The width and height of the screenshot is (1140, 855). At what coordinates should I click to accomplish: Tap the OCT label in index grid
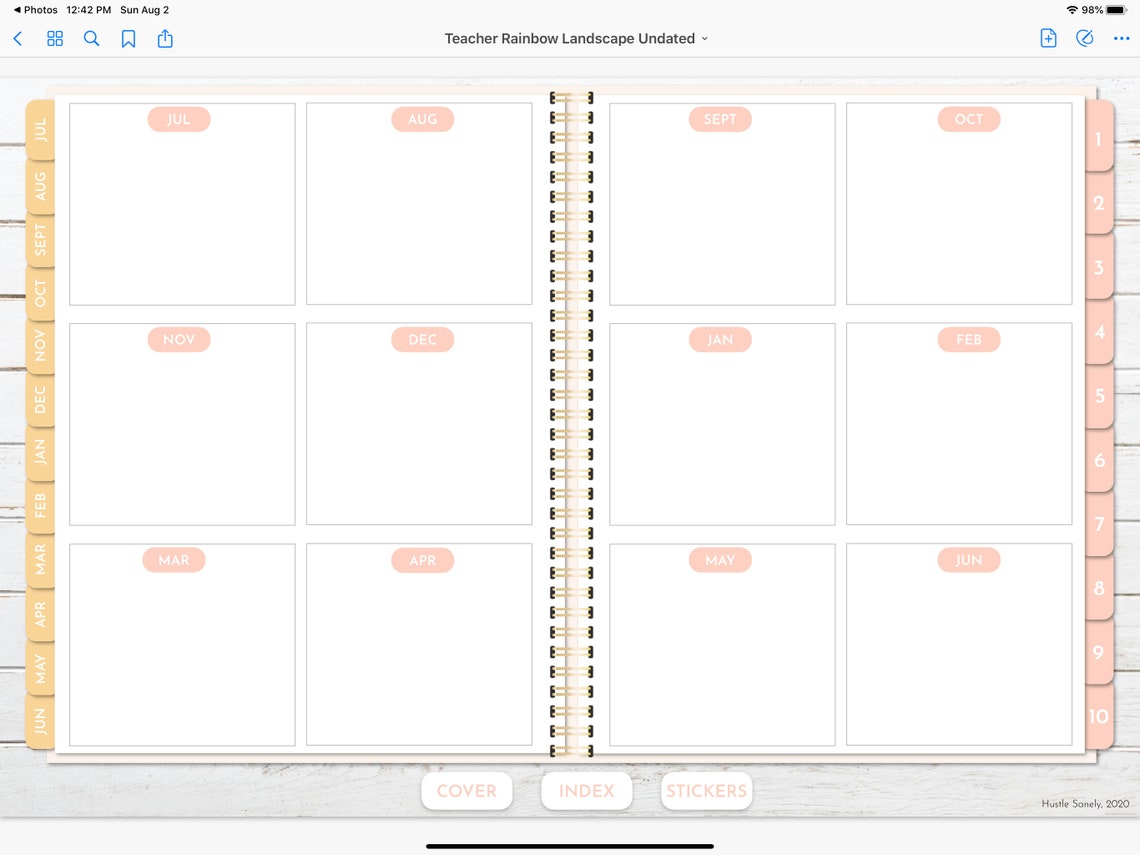[x=968, y=119]
